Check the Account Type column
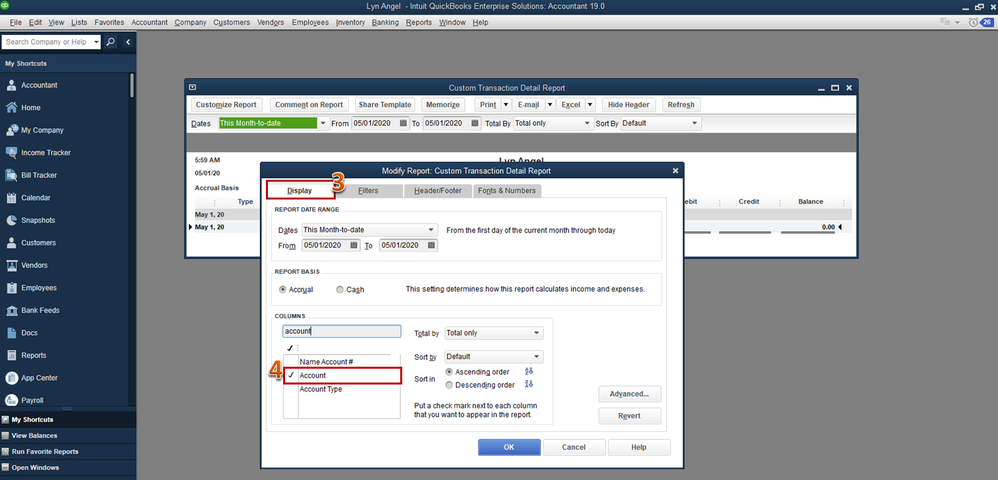The height and width of the screenshot is (480, 998). 291,389
